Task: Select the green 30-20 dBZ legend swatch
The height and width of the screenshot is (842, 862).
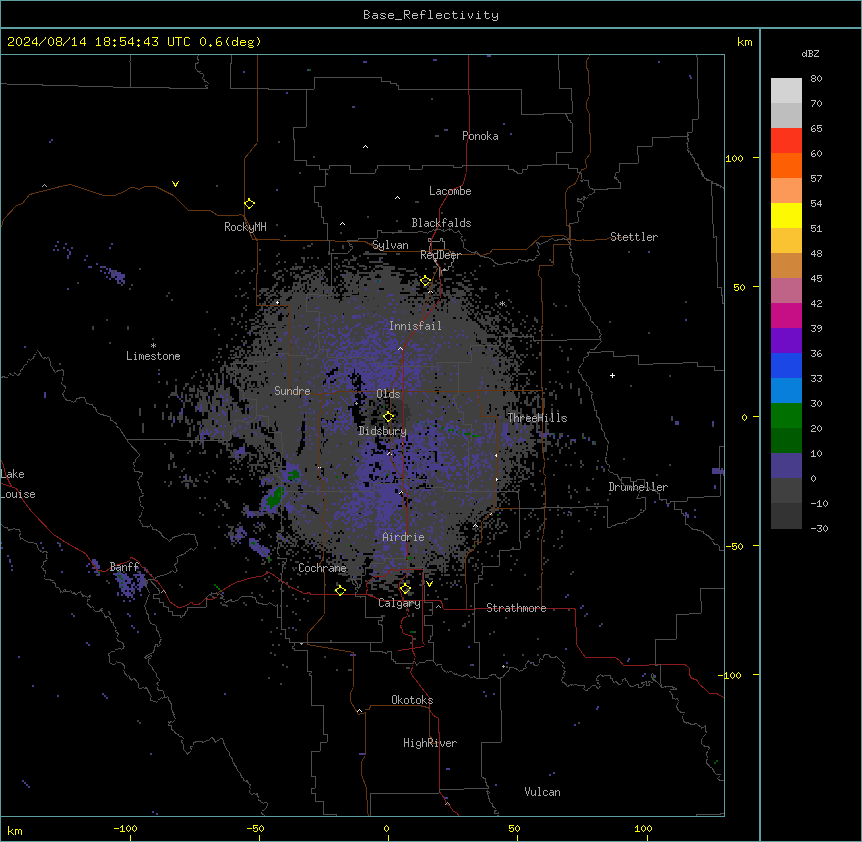Action: (x=786, y=416)
